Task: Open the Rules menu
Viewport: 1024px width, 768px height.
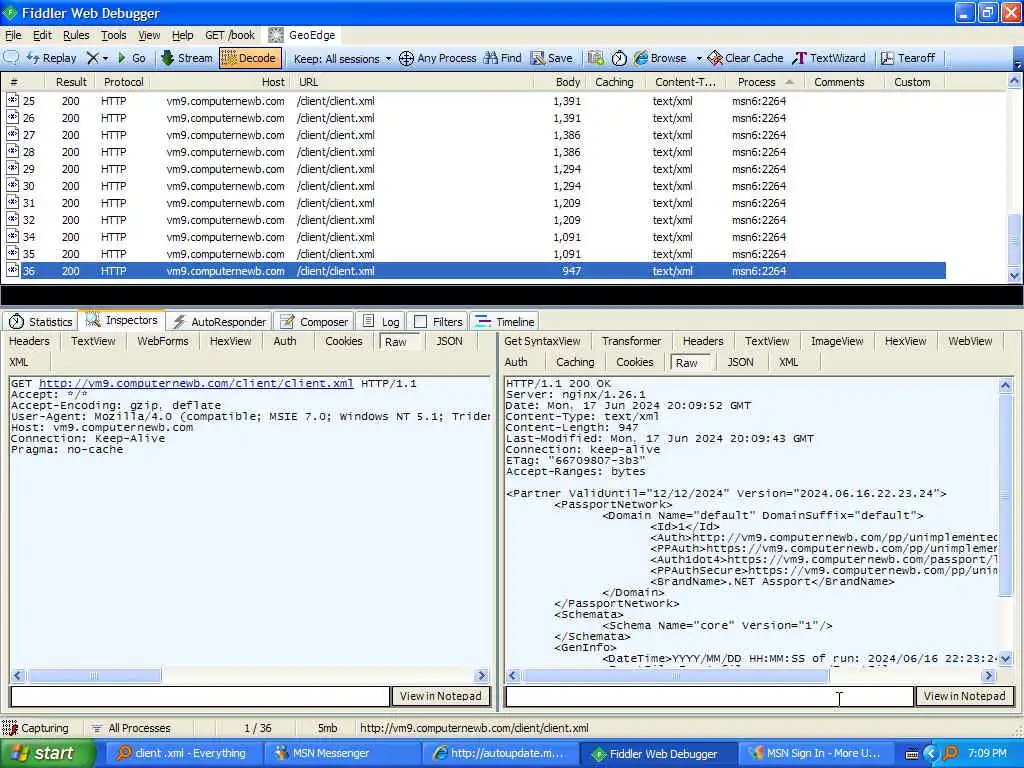Action: point(76,35)
